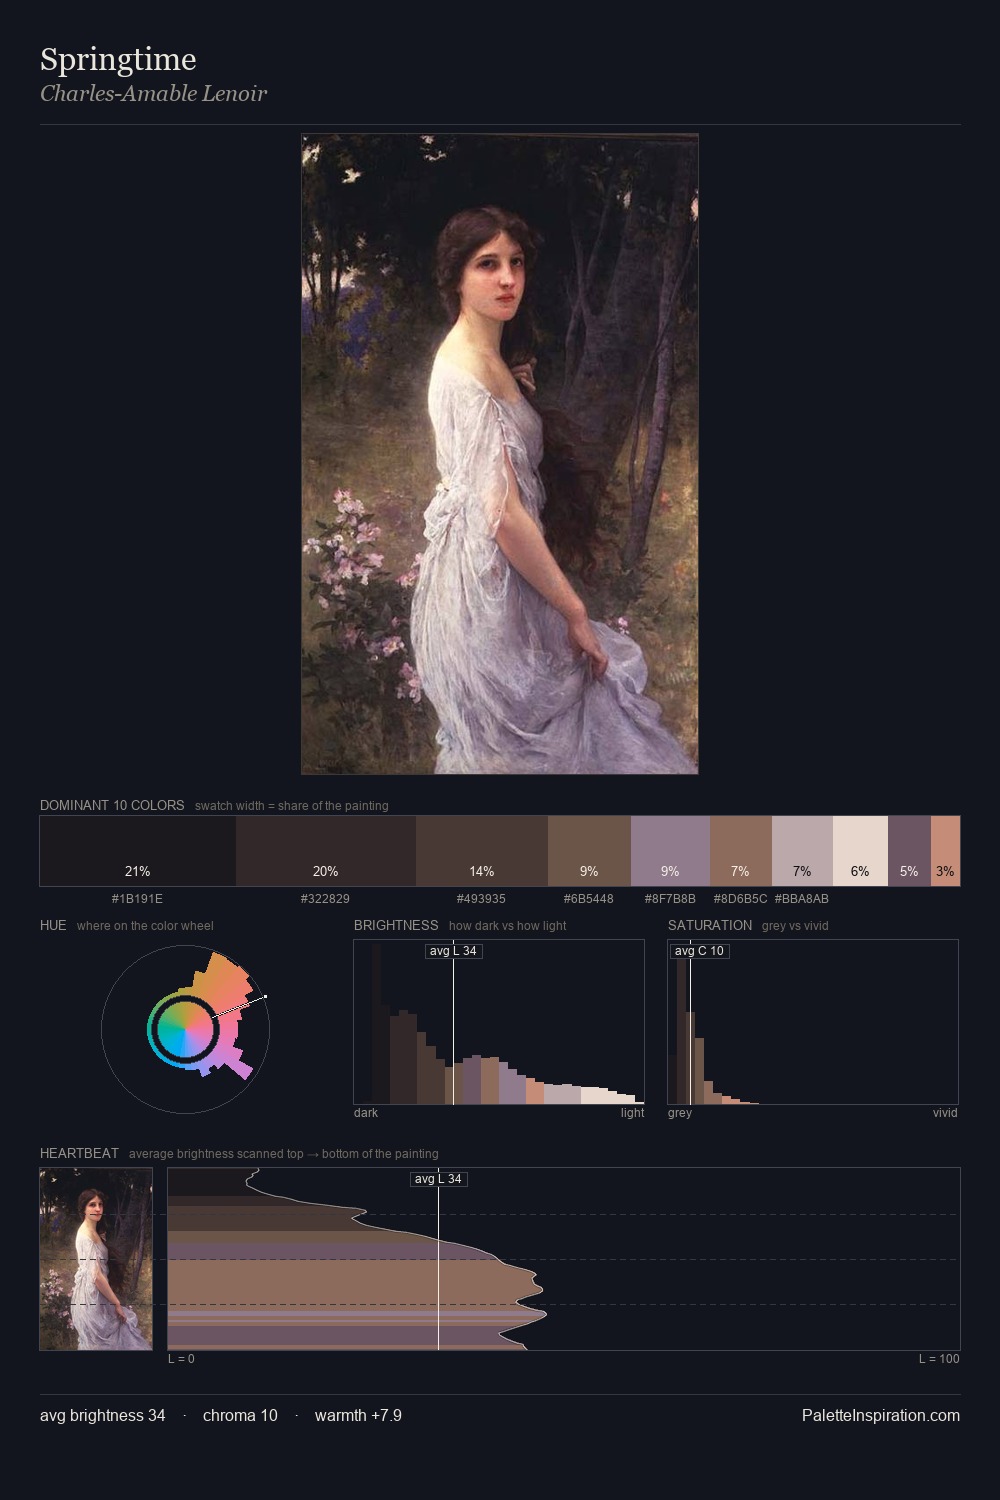Pick the 7% swatch #BBA8AB
This screenshot has width=1000, height=1500.
[802, 851]
